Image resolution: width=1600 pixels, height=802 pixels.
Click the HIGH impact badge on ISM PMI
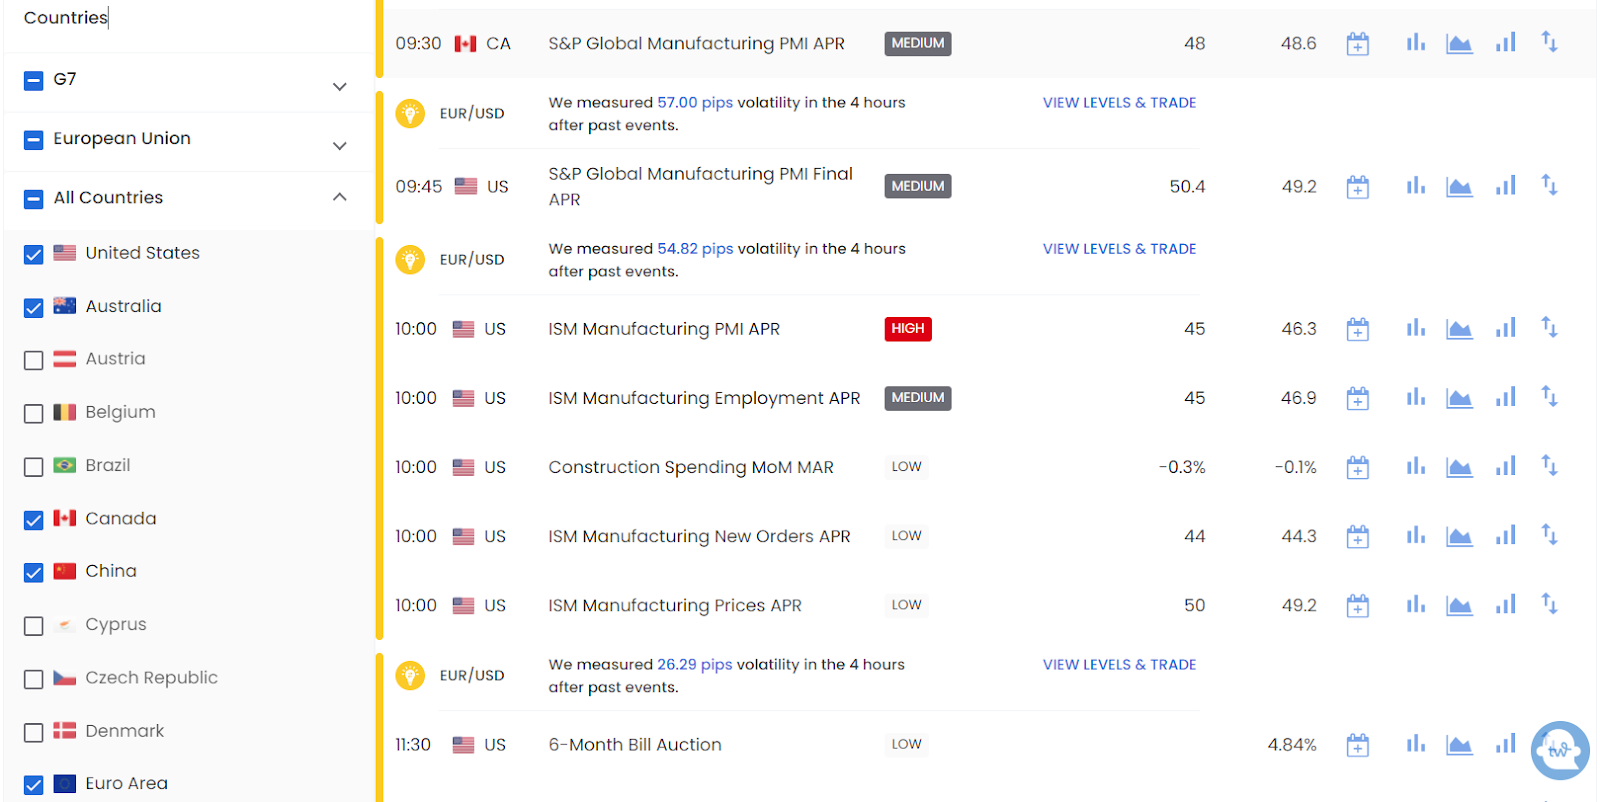907,329
